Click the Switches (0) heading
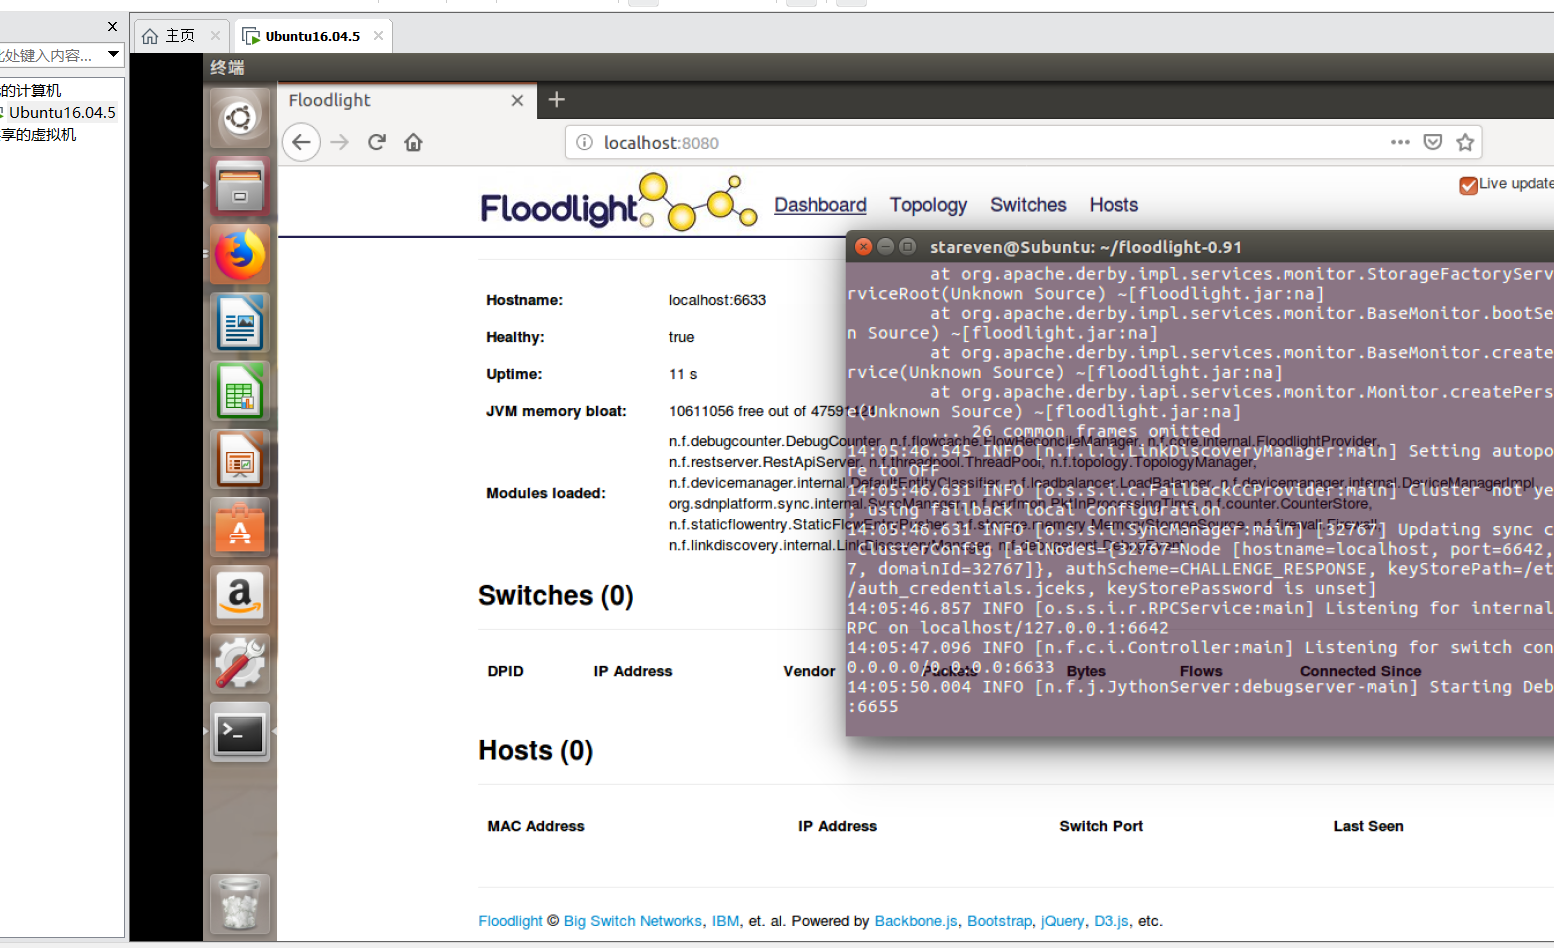 (x=556, y=595)
